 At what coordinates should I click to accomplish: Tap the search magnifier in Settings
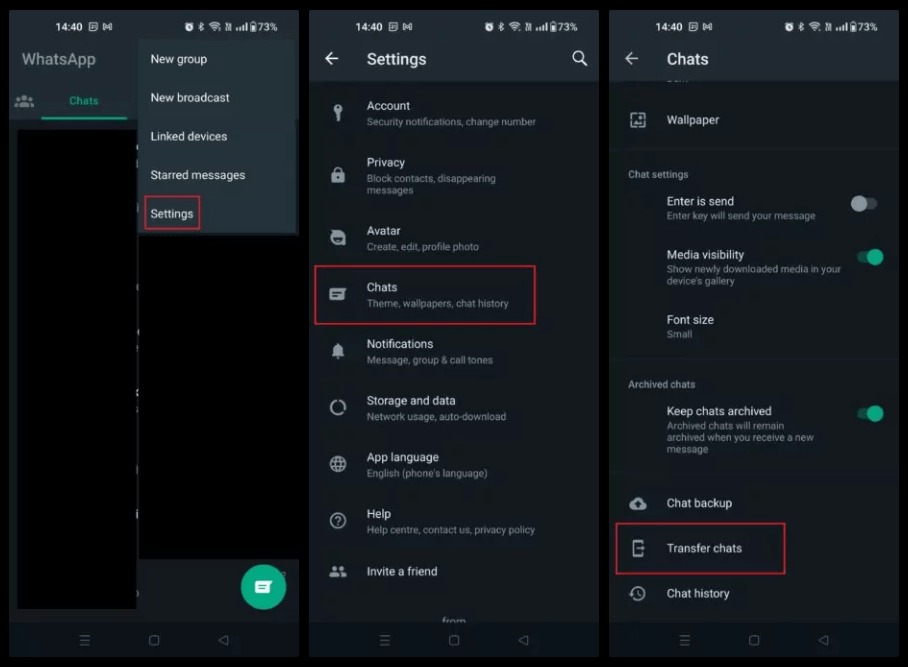(579, 59)
